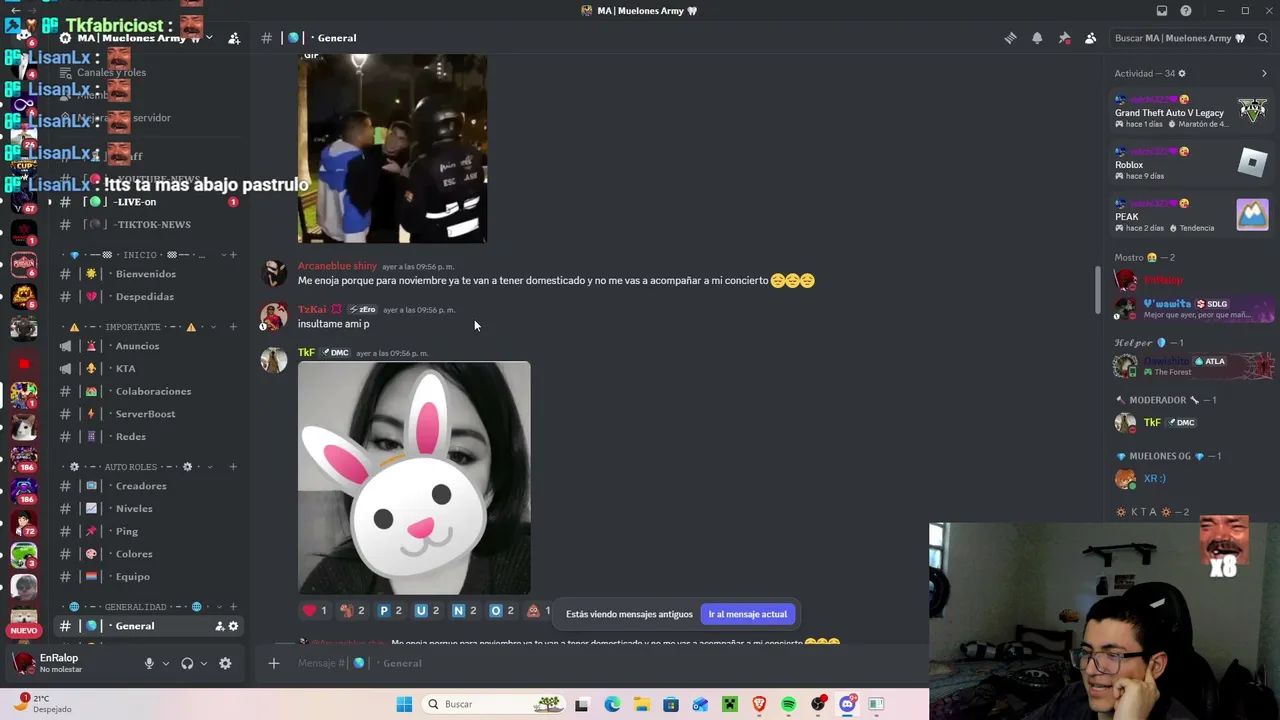Open the Roblox activity card

point(1192,164)
